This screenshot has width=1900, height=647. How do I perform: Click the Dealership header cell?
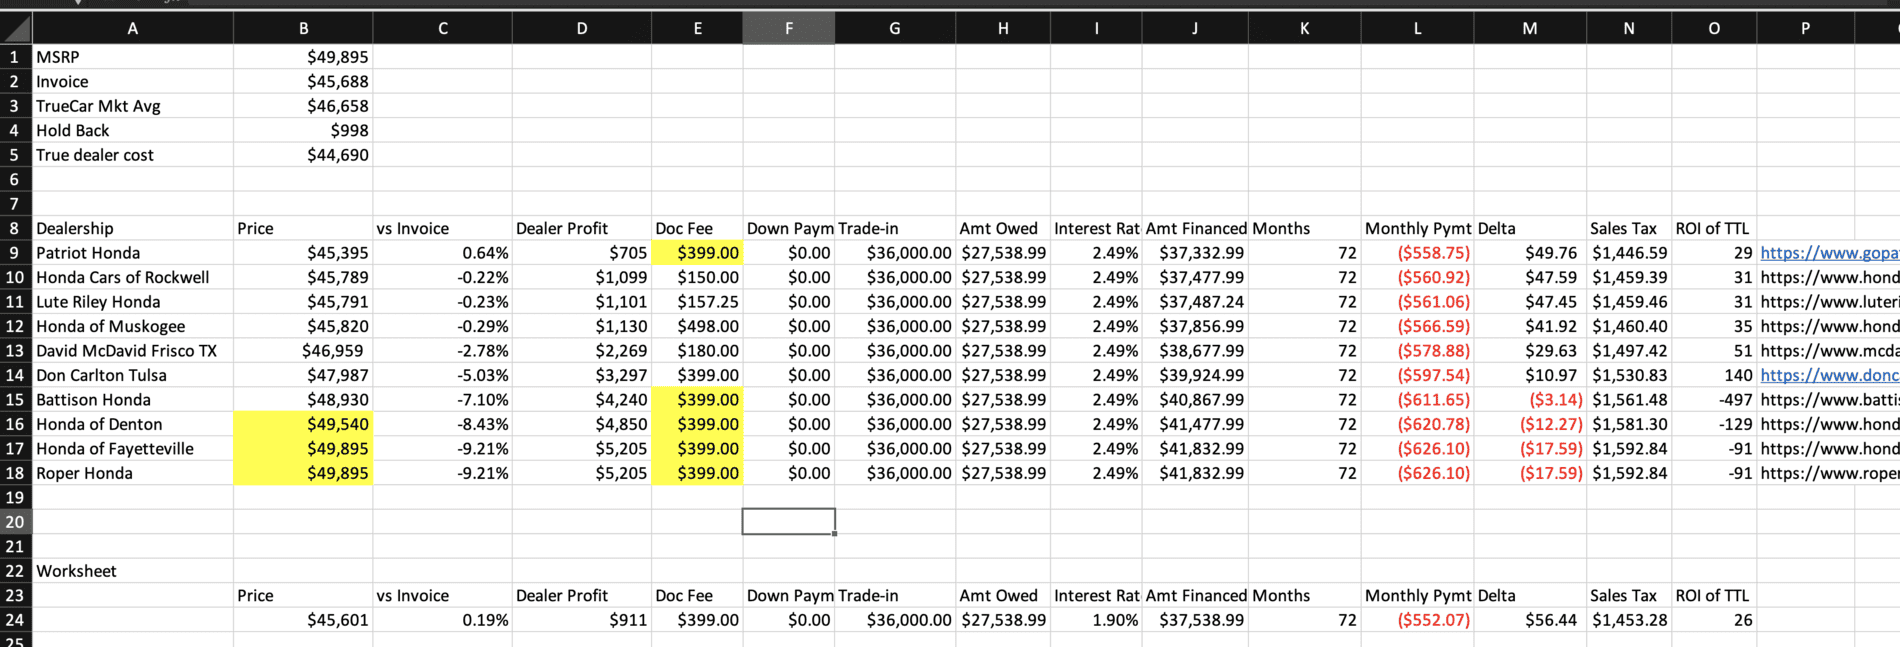coord(133,228)
